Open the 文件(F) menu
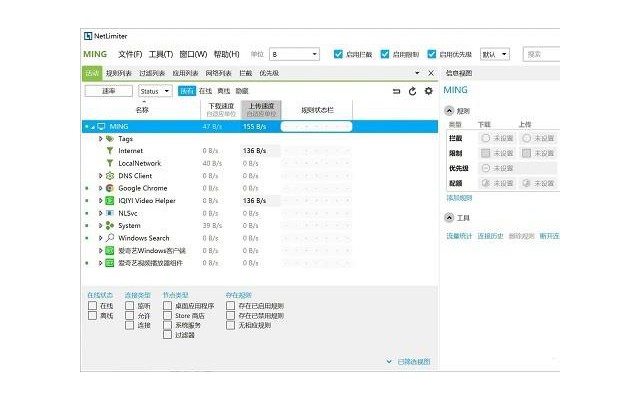The width and height of the screenshot is (640, 400). [130, 54]
